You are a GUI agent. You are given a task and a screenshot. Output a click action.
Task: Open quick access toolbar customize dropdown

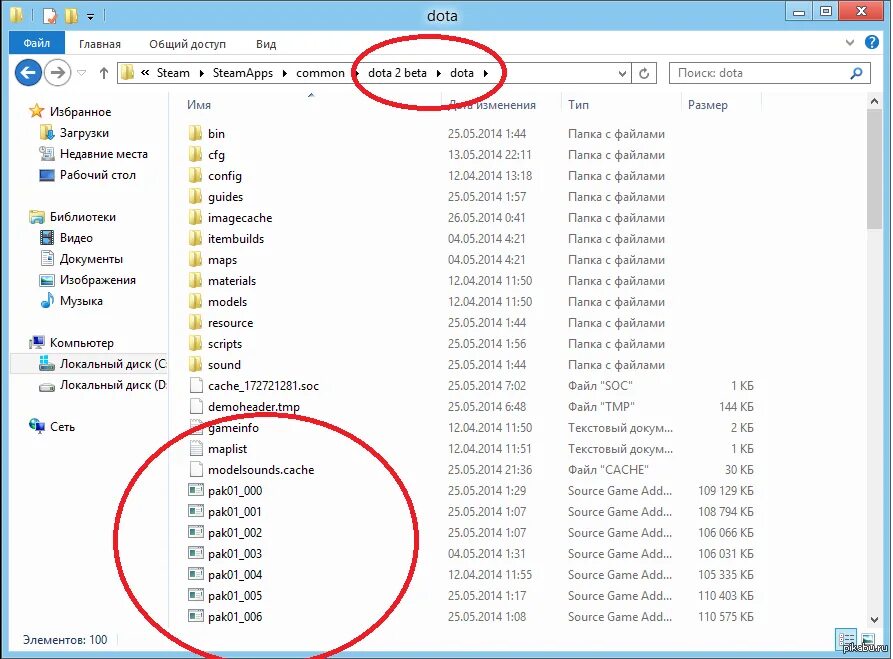91,17
